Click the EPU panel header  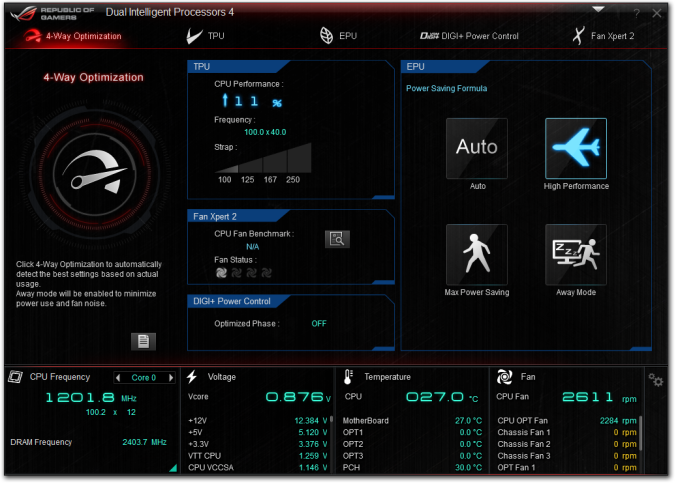click(x=445, y=67)
